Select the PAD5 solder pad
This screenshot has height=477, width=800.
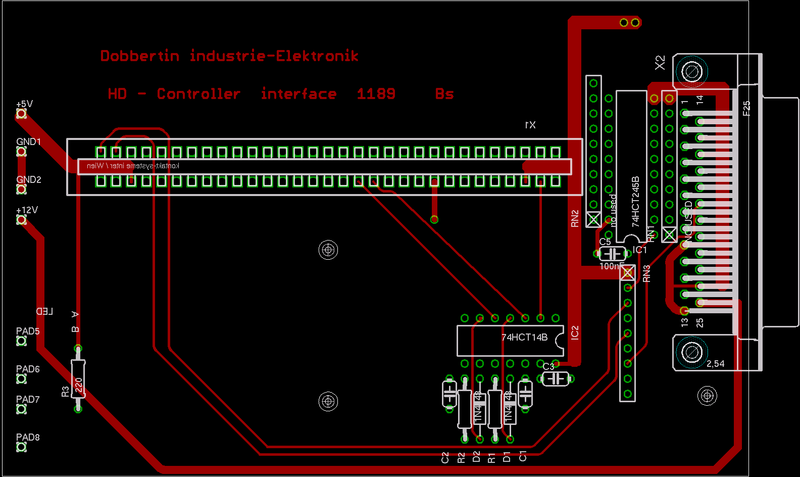tap(20, 342)
